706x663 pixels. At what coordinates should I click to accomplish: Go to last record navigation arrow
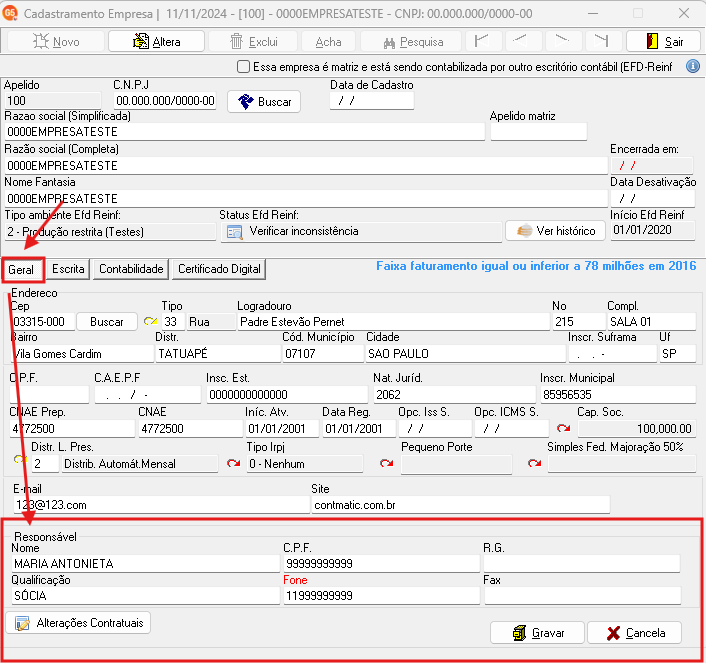point(602,41)
